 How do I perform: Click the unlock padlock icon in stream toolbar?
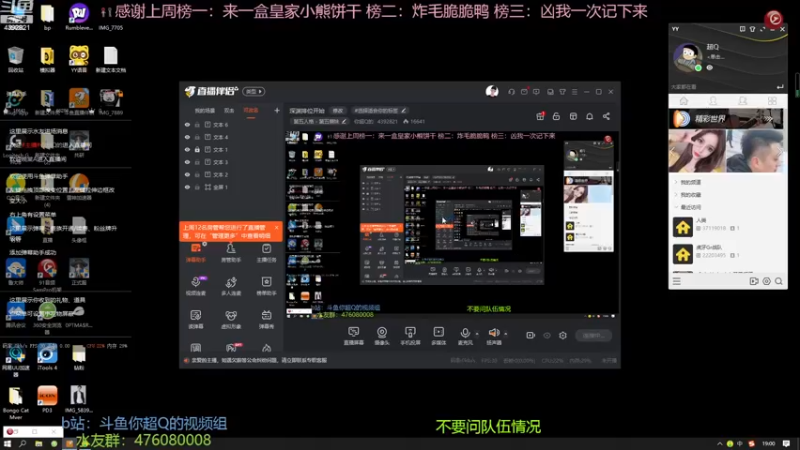click(556, 116)
